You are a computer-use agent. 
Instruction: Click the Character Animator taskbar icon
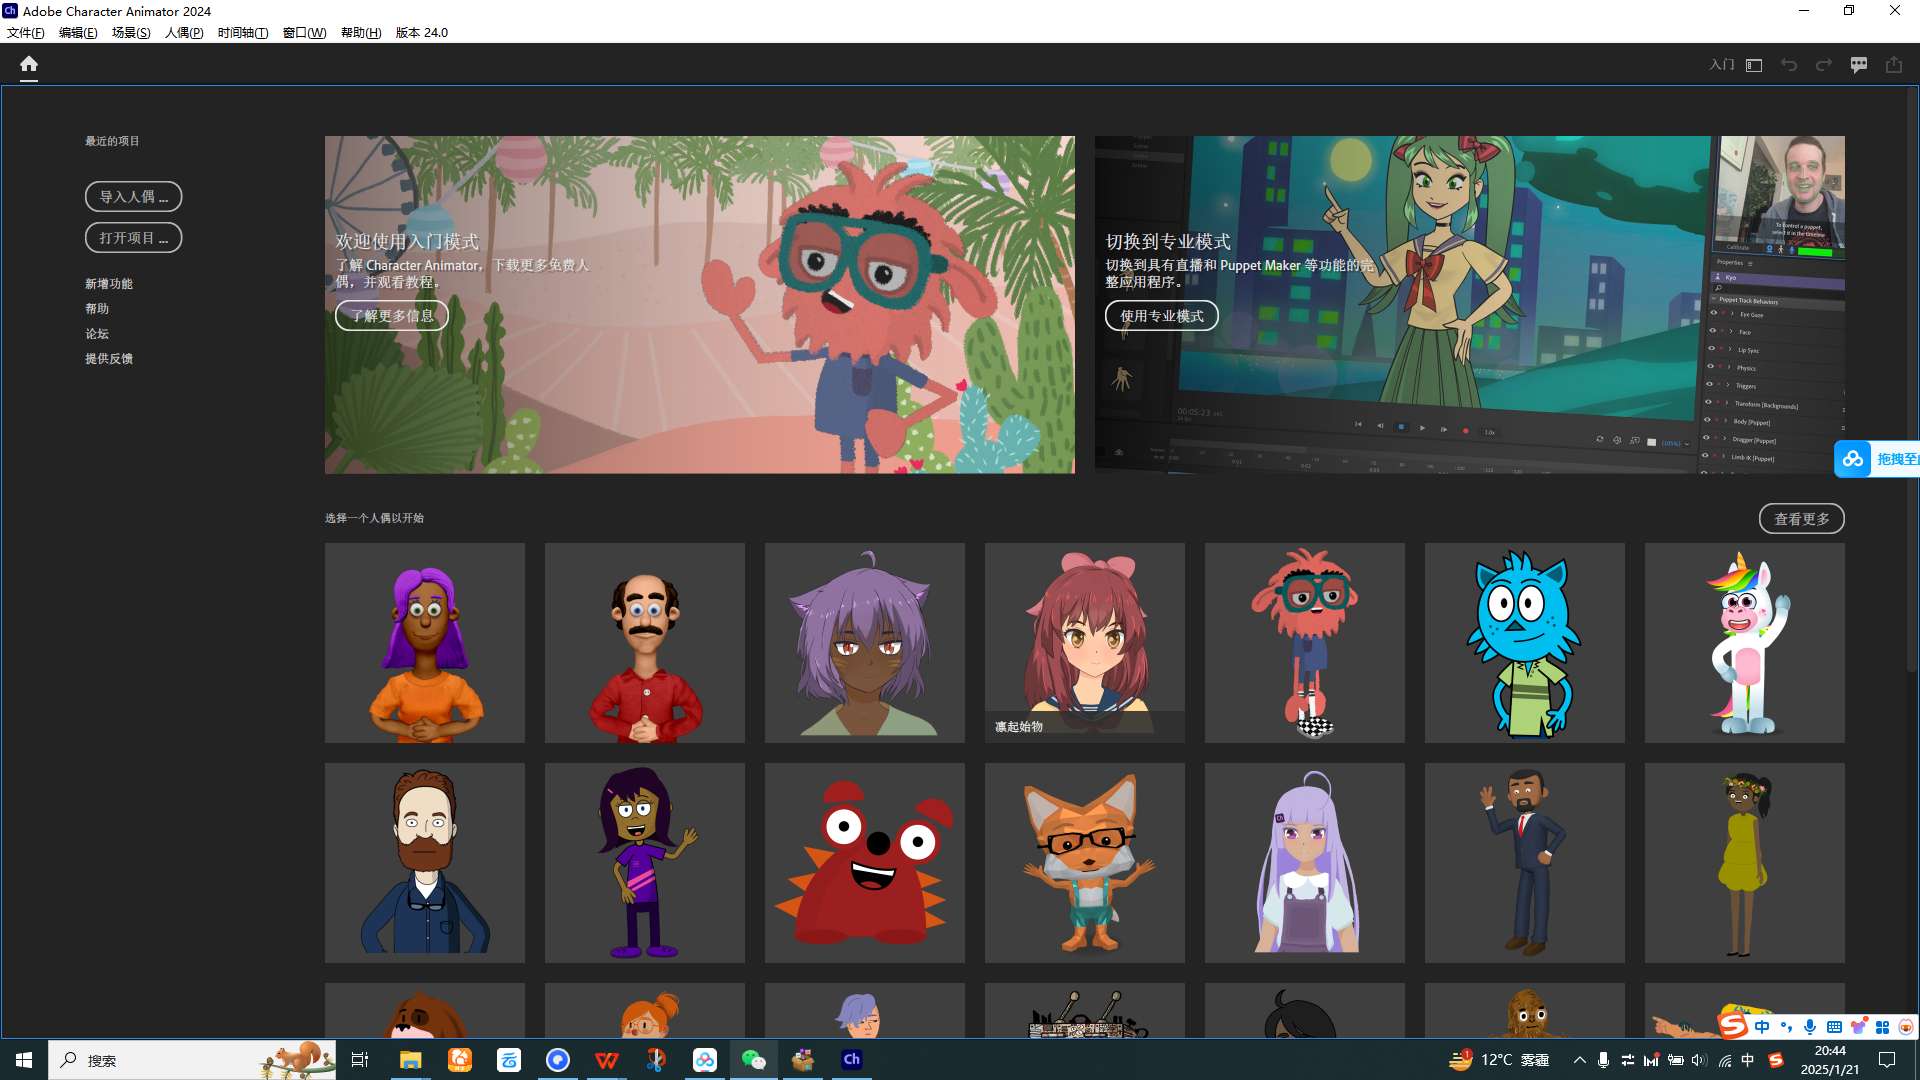pyautogui.click(x=852, y=1060)
